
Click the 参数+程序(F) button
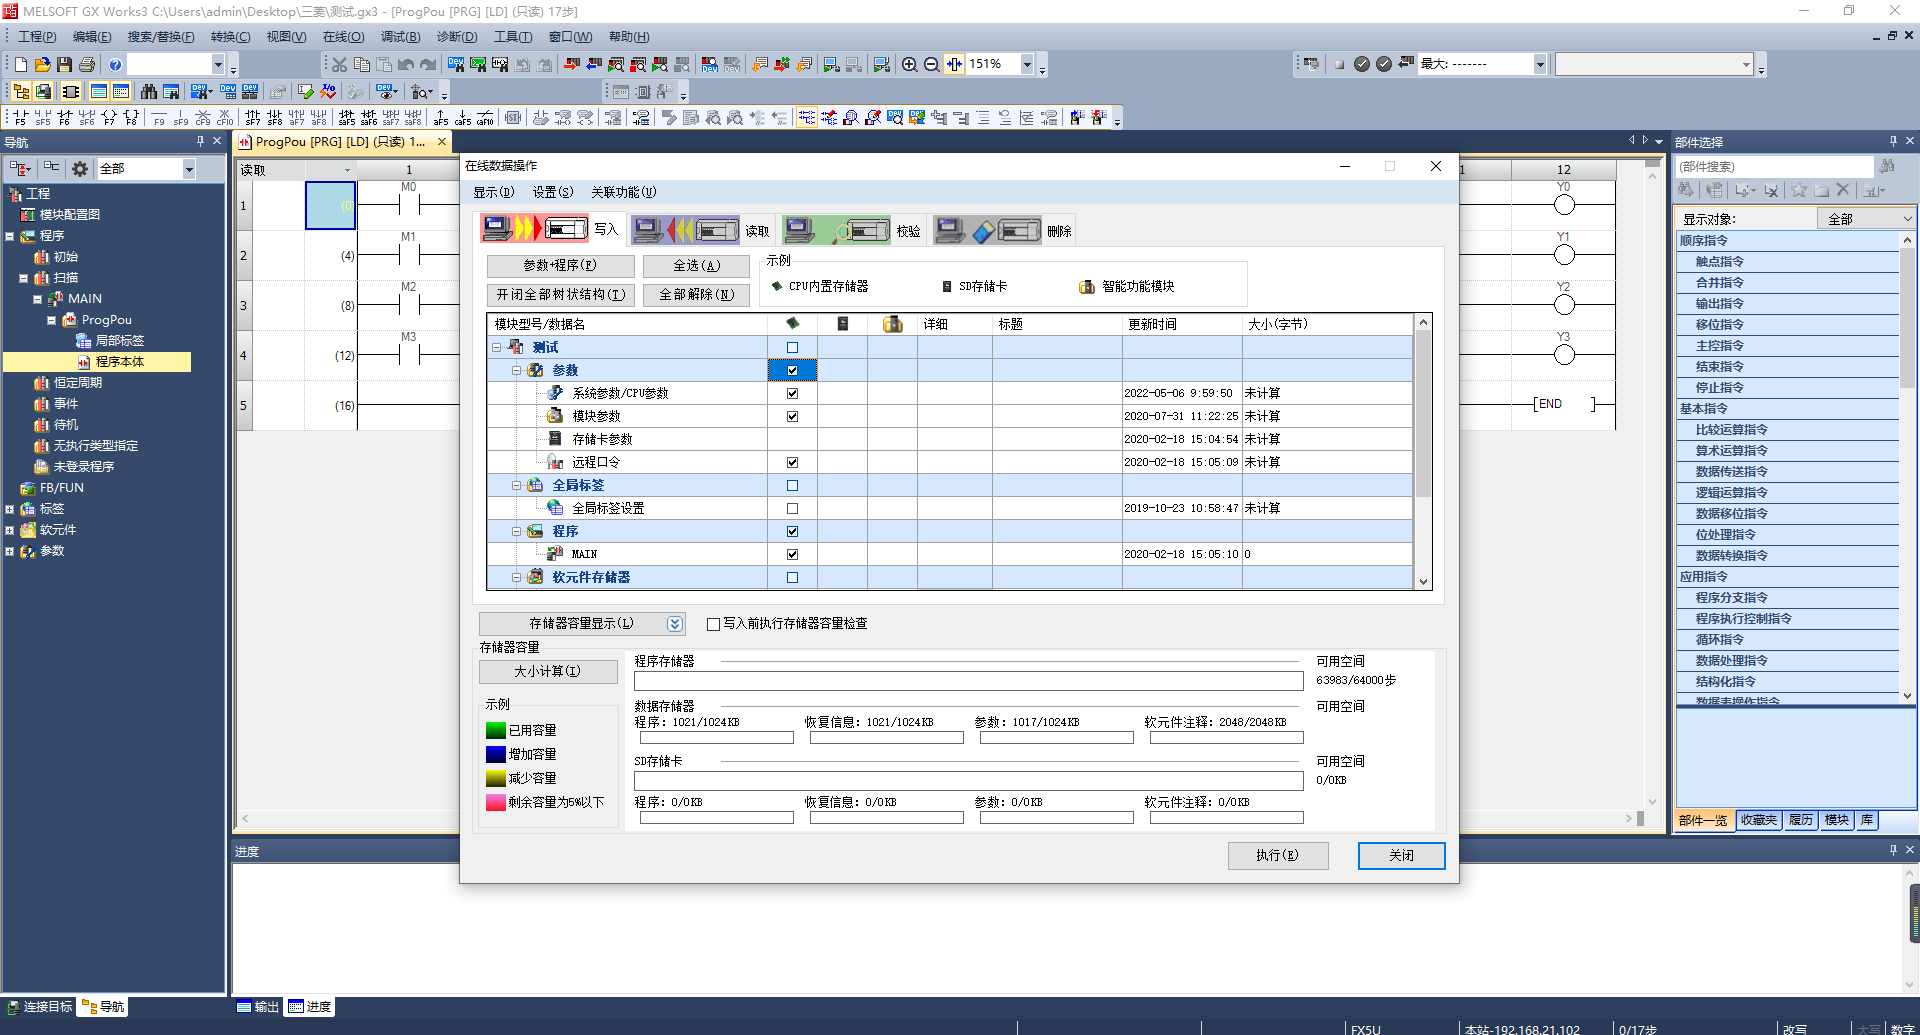pyautogui.click(x=560, y=266)
